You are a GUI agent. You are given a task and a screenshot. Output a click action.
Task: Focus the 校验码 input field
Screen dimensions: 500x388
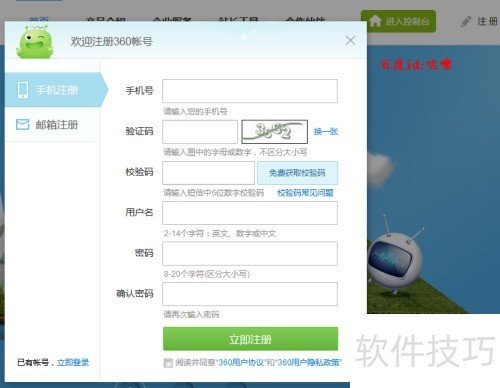pyautogui.click(x=208, y=173)
